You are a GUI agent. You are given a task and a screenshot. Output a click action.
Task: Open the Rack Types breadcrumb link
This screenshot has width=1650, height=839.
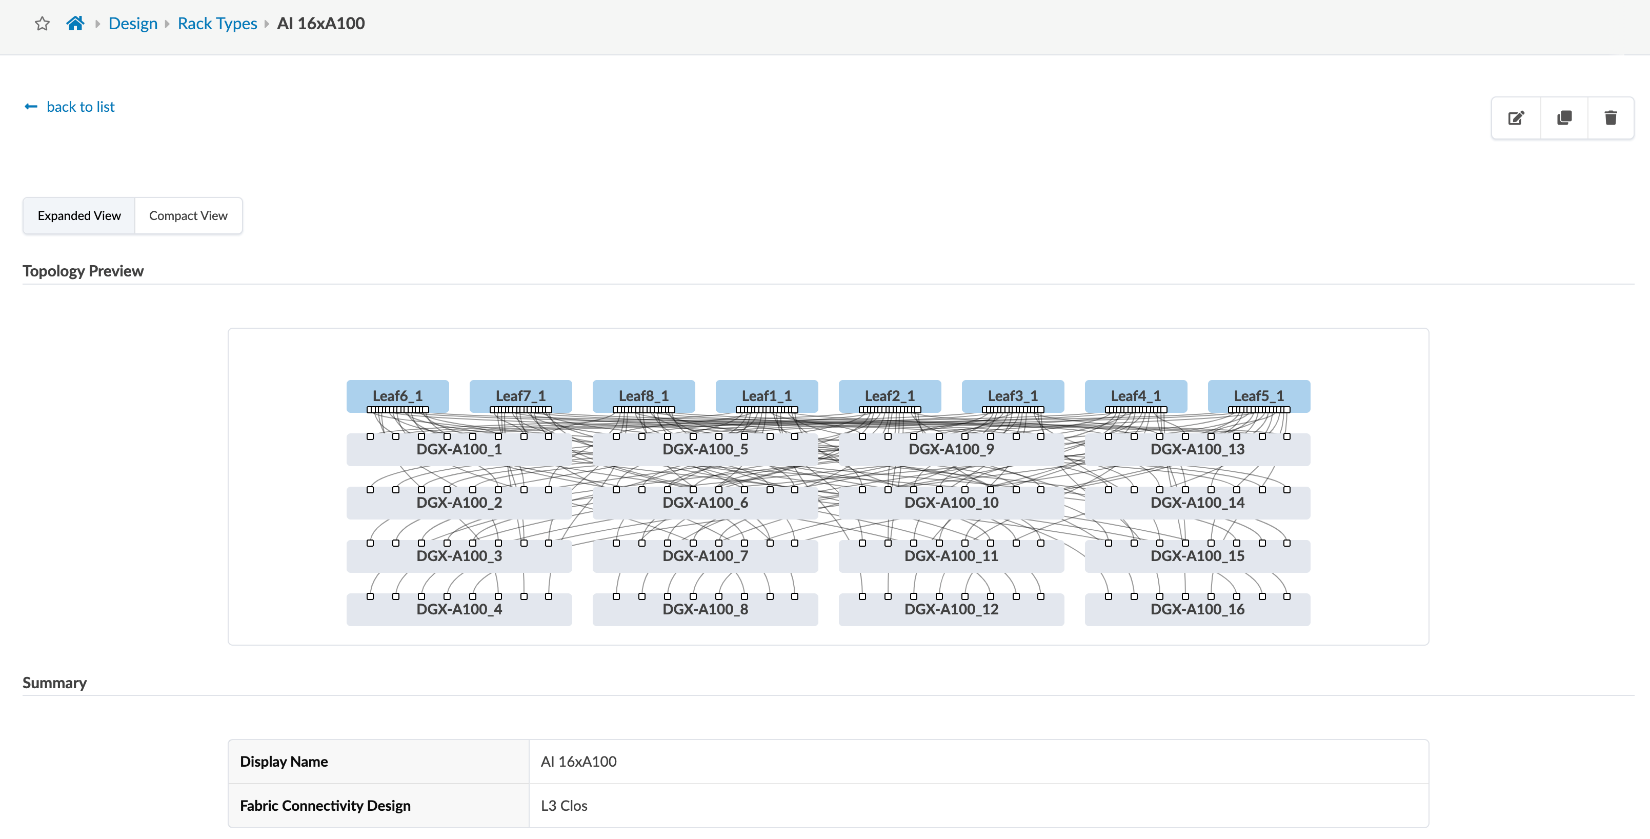(x=217, y=23)
